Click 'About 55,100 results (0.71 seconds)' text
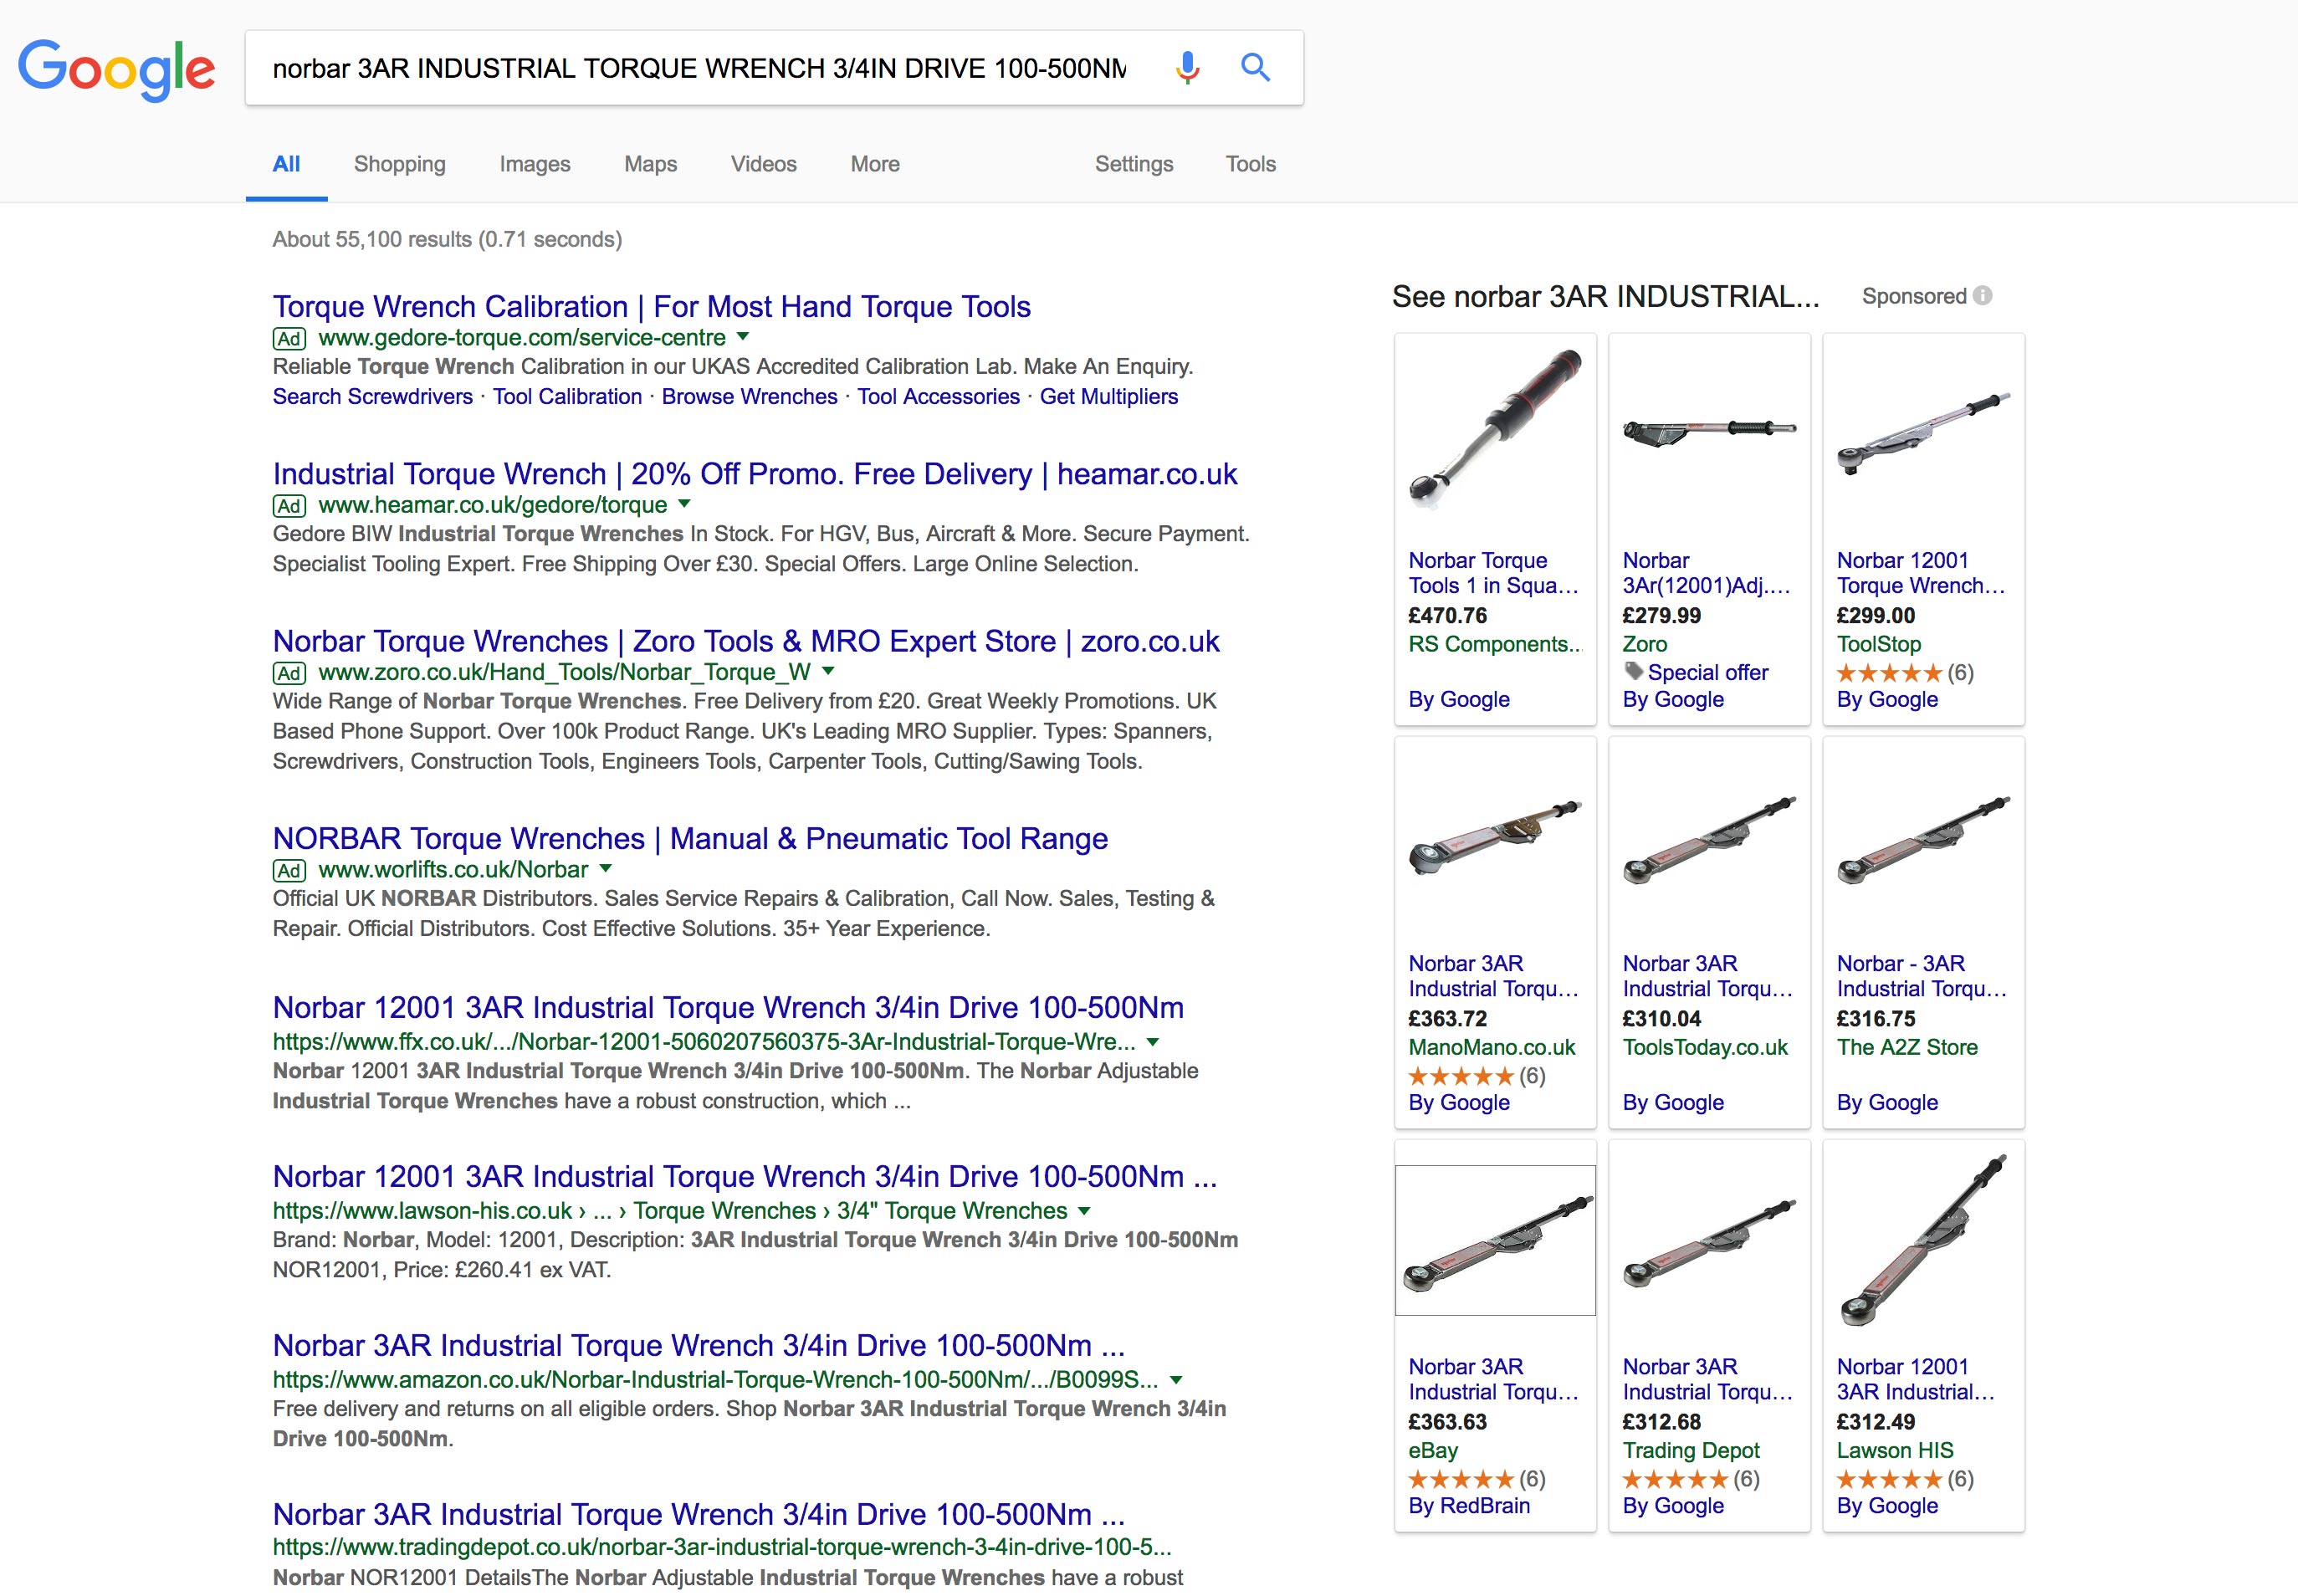The width and height of the screenshot is (2298, 1596). (x=447, y=240)
